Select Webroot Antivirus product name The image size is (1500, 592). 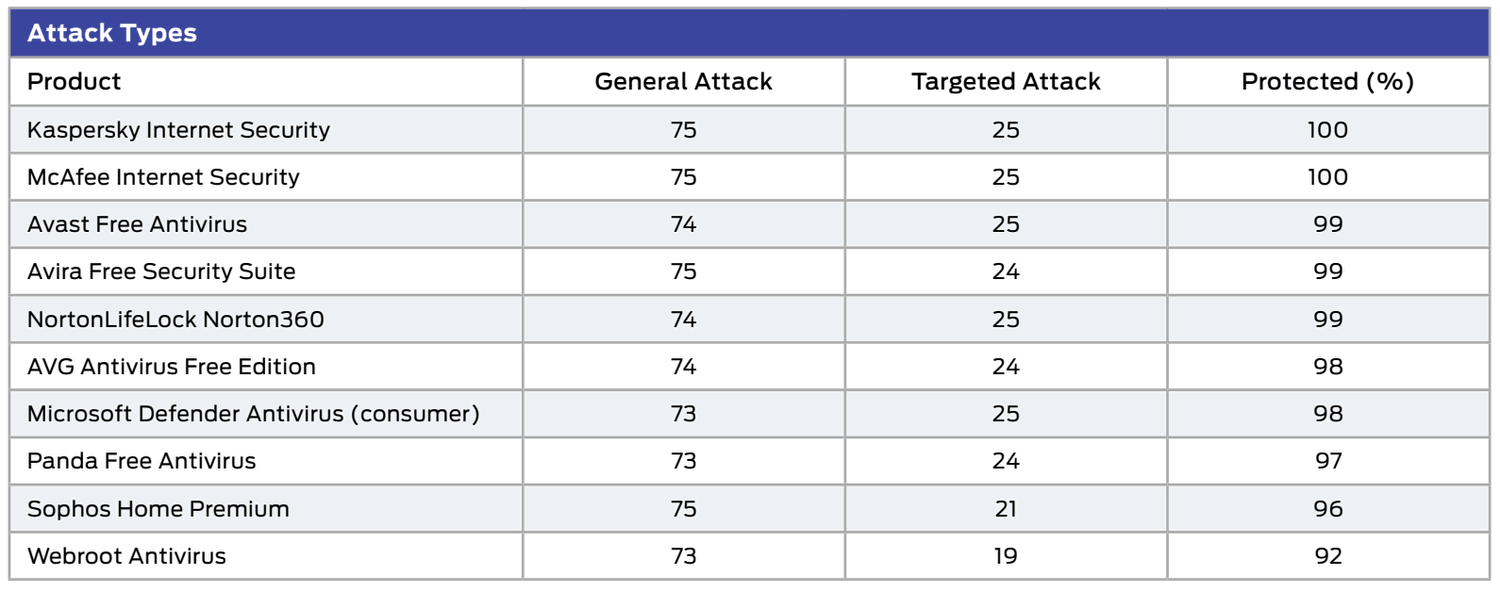pyautogui.click(x=126, y=556)
